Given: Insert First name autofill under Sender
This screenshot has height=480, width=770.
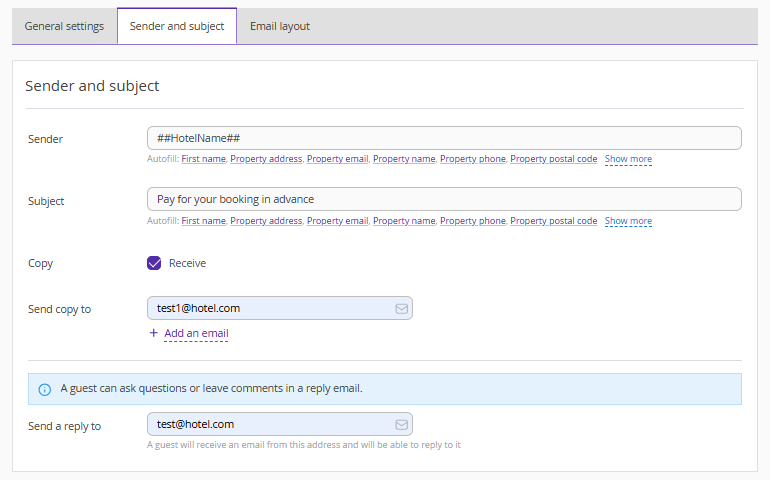Looking at the screenshot, I should pyautogui.click(x=203, y=159).
